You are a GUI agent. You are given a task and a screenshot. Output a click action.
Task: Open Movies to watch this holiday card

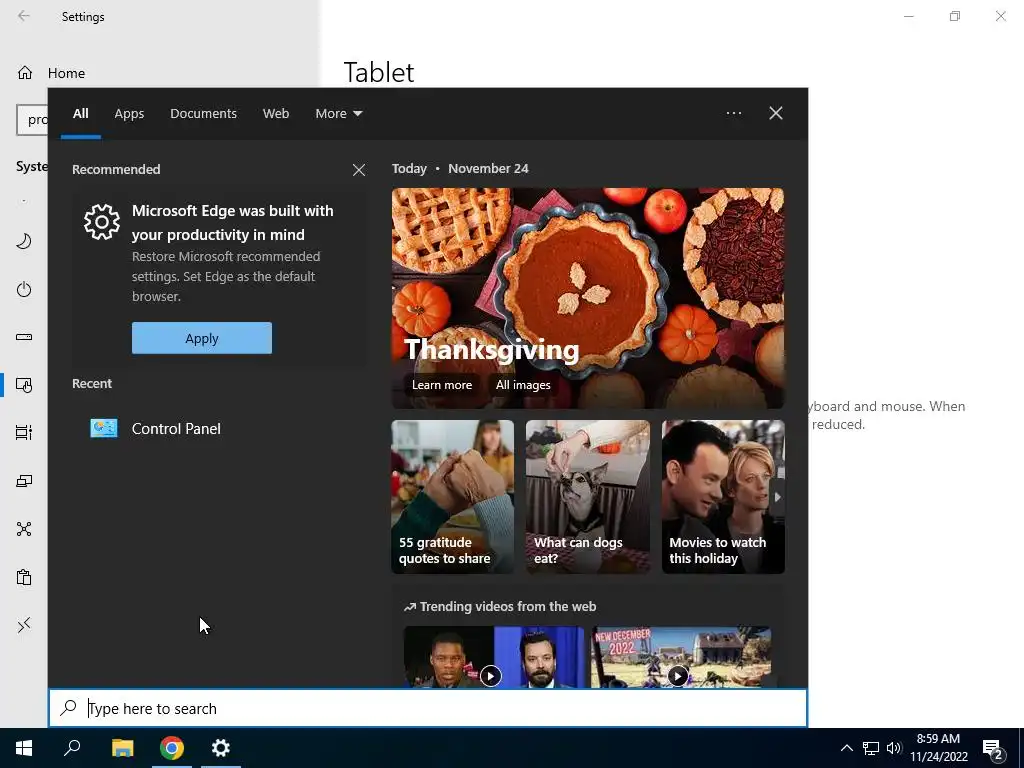coord(723,497)
